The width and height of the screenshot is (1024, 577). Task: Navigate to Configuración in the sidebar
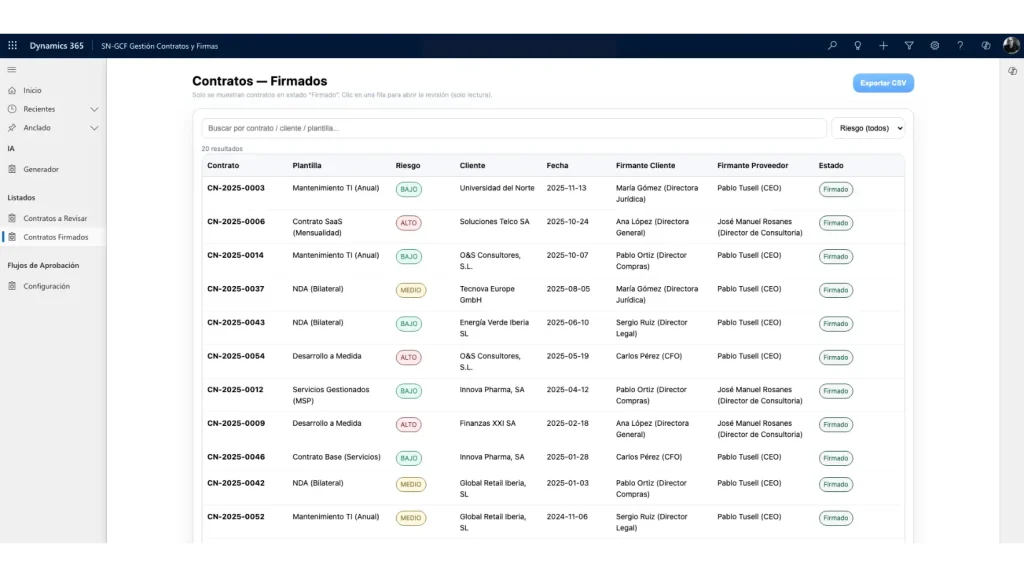(x=46, y=286)
